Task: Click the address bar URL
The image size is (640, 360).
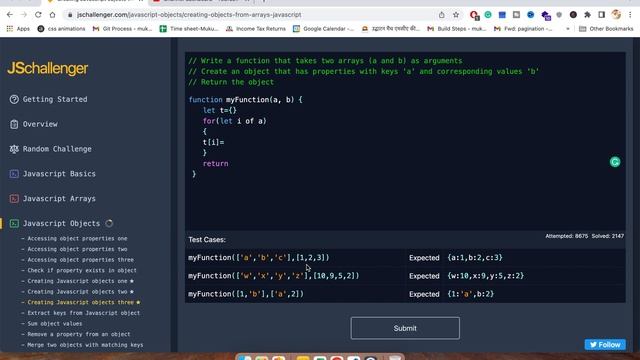Action: [x=189, y=15]
